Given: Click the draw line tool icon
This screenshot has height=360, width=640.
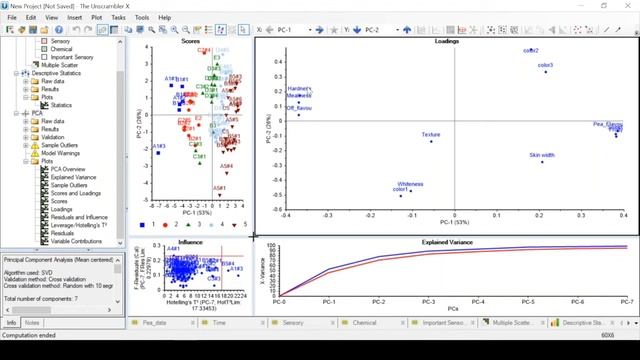Looking at the screenshot, I should click(x=607, y=30).
